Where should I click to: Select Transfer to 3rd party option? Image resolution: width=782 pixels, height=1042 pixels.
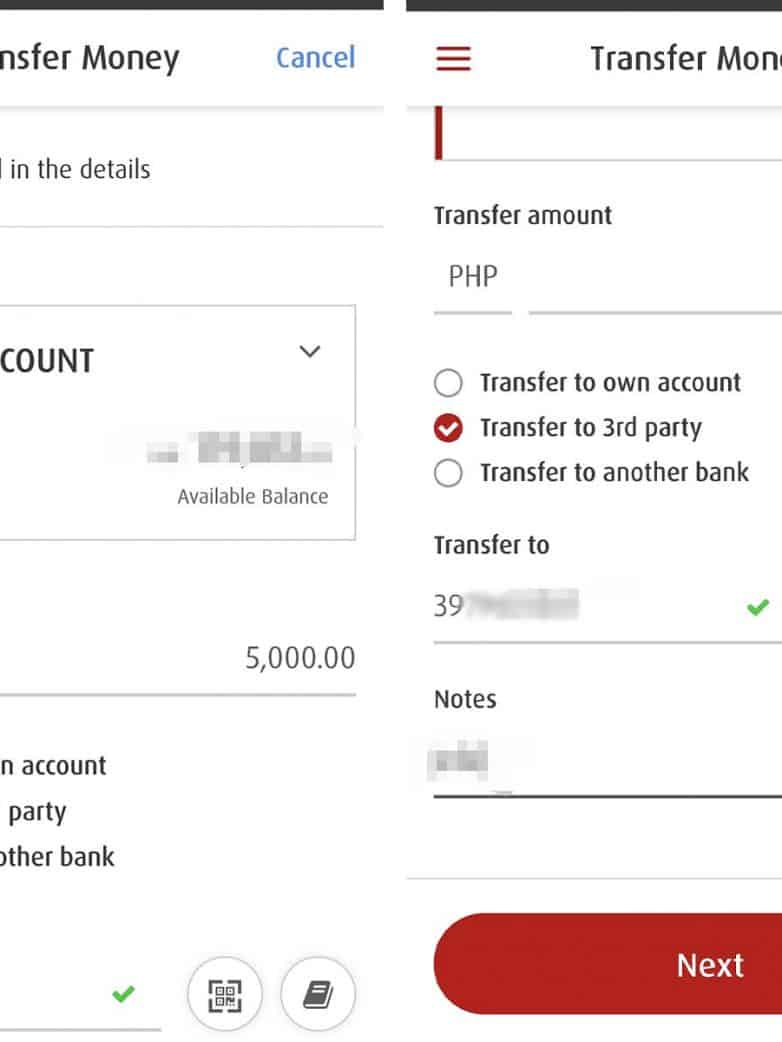click(x=449, y=428)
